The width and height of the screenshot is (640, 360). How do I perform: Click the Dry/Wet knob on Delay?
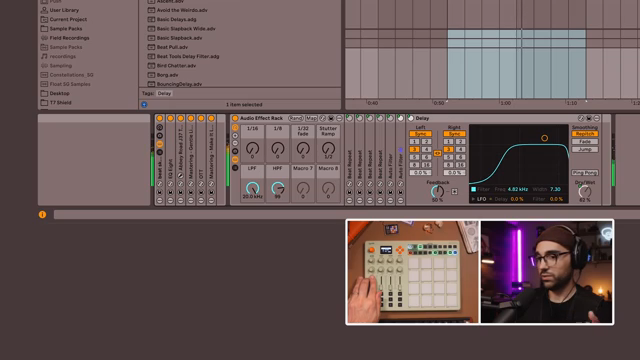point(584,191)
